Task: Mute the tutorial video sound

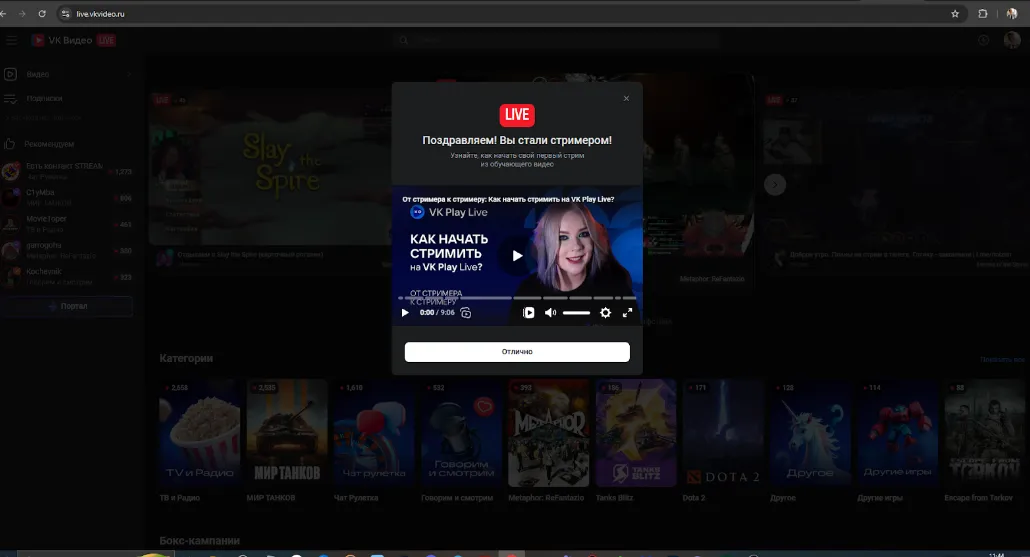Action: click(550, 313)
